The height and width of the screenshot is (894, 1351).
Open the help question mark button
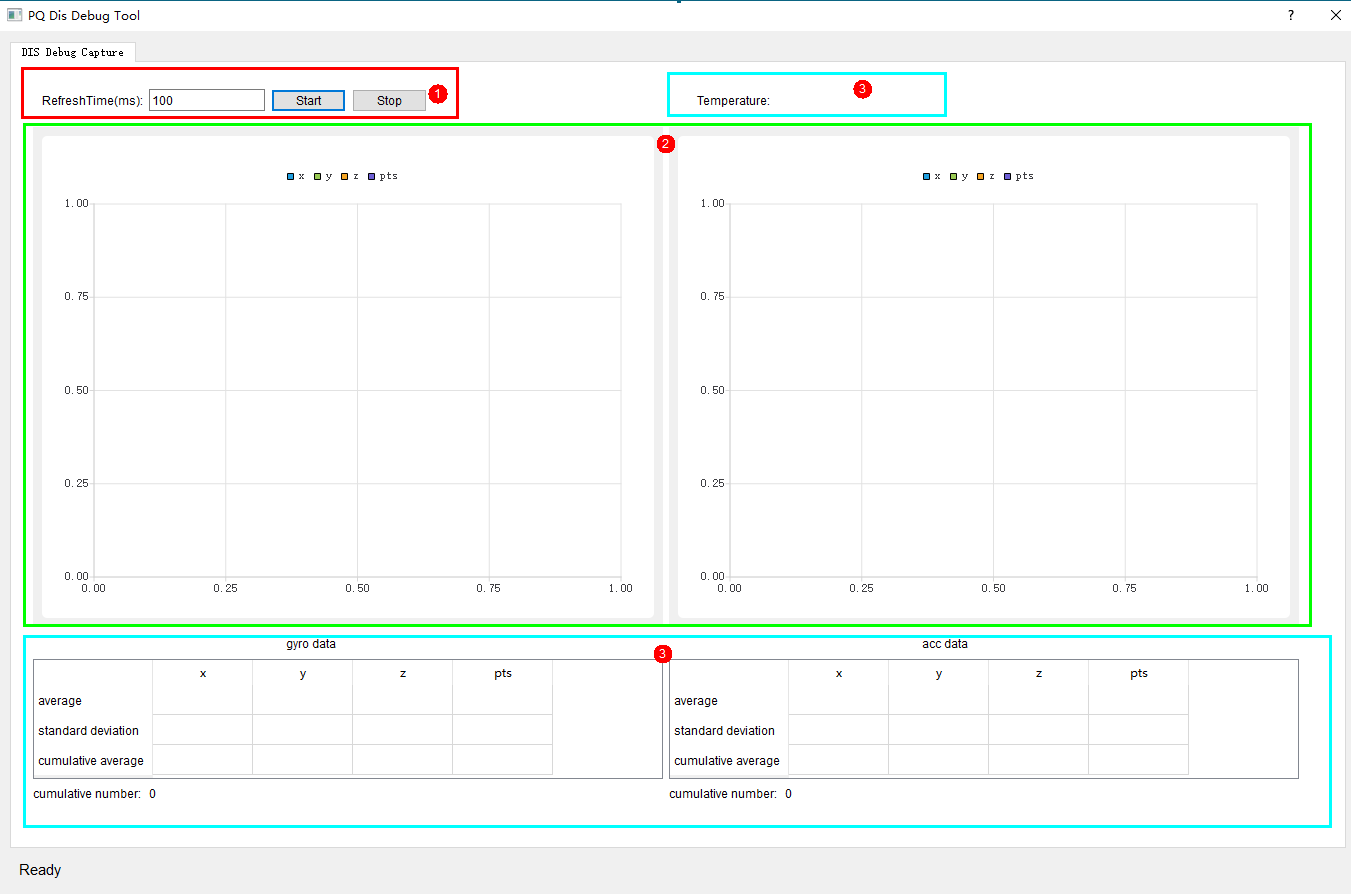click(1290, 15)
